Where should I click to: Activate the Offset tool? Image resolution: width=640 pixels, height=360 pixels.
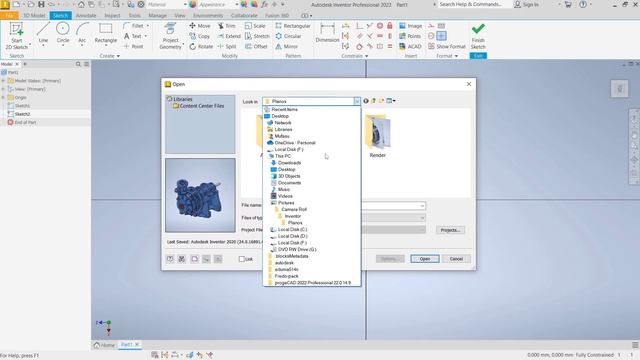256,47
